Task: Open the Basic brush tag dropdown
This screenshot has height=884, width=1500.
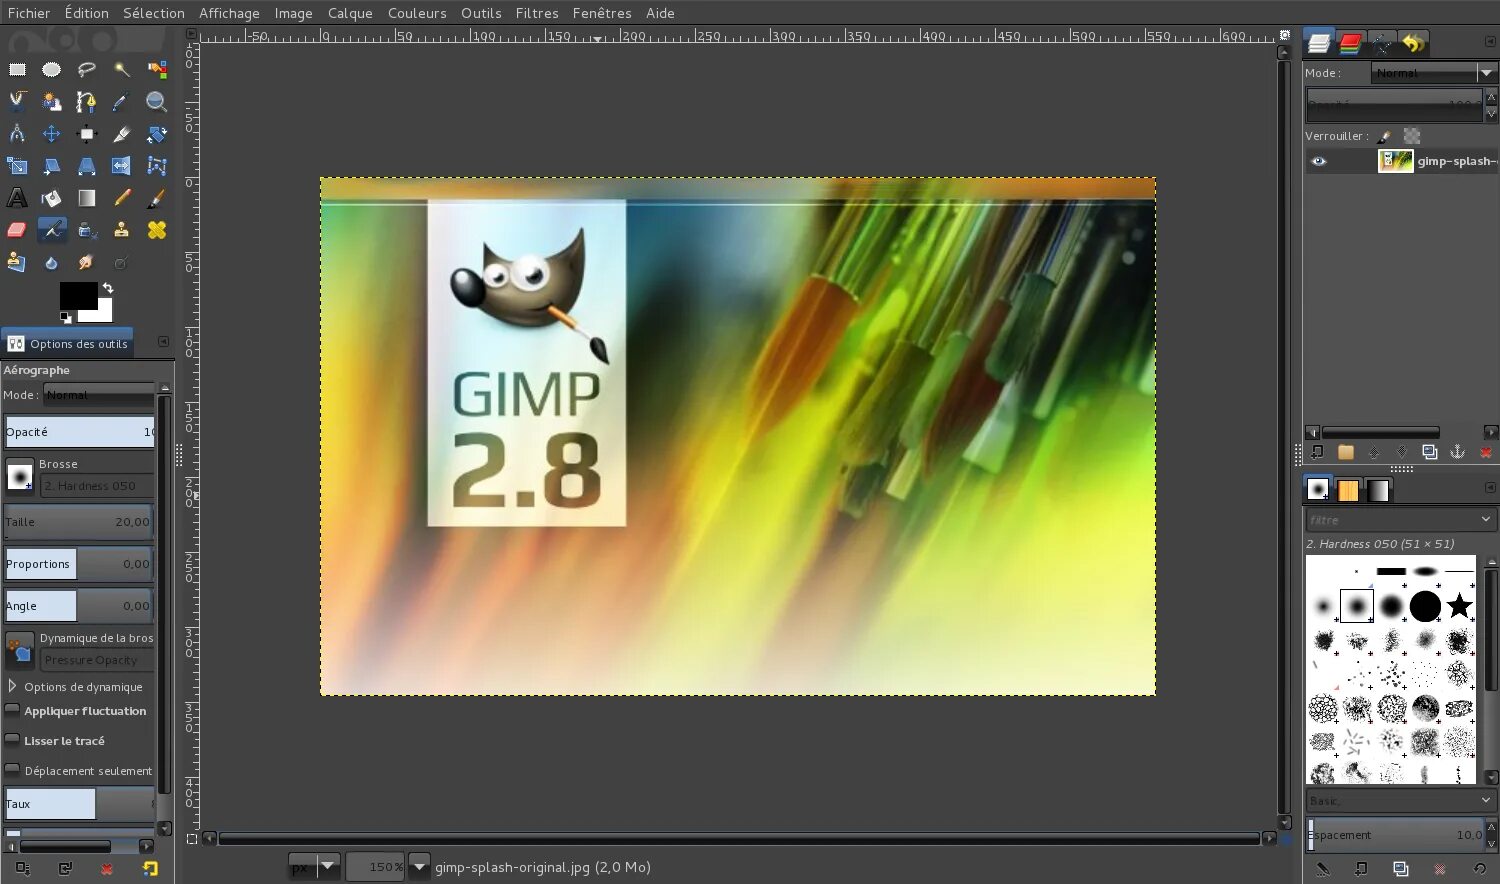Action: 1486,800
